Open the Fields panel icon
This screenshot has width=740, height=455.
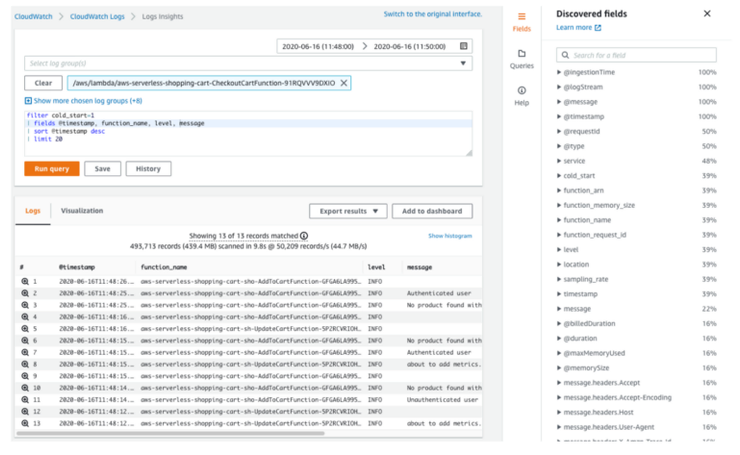[521, 17]
